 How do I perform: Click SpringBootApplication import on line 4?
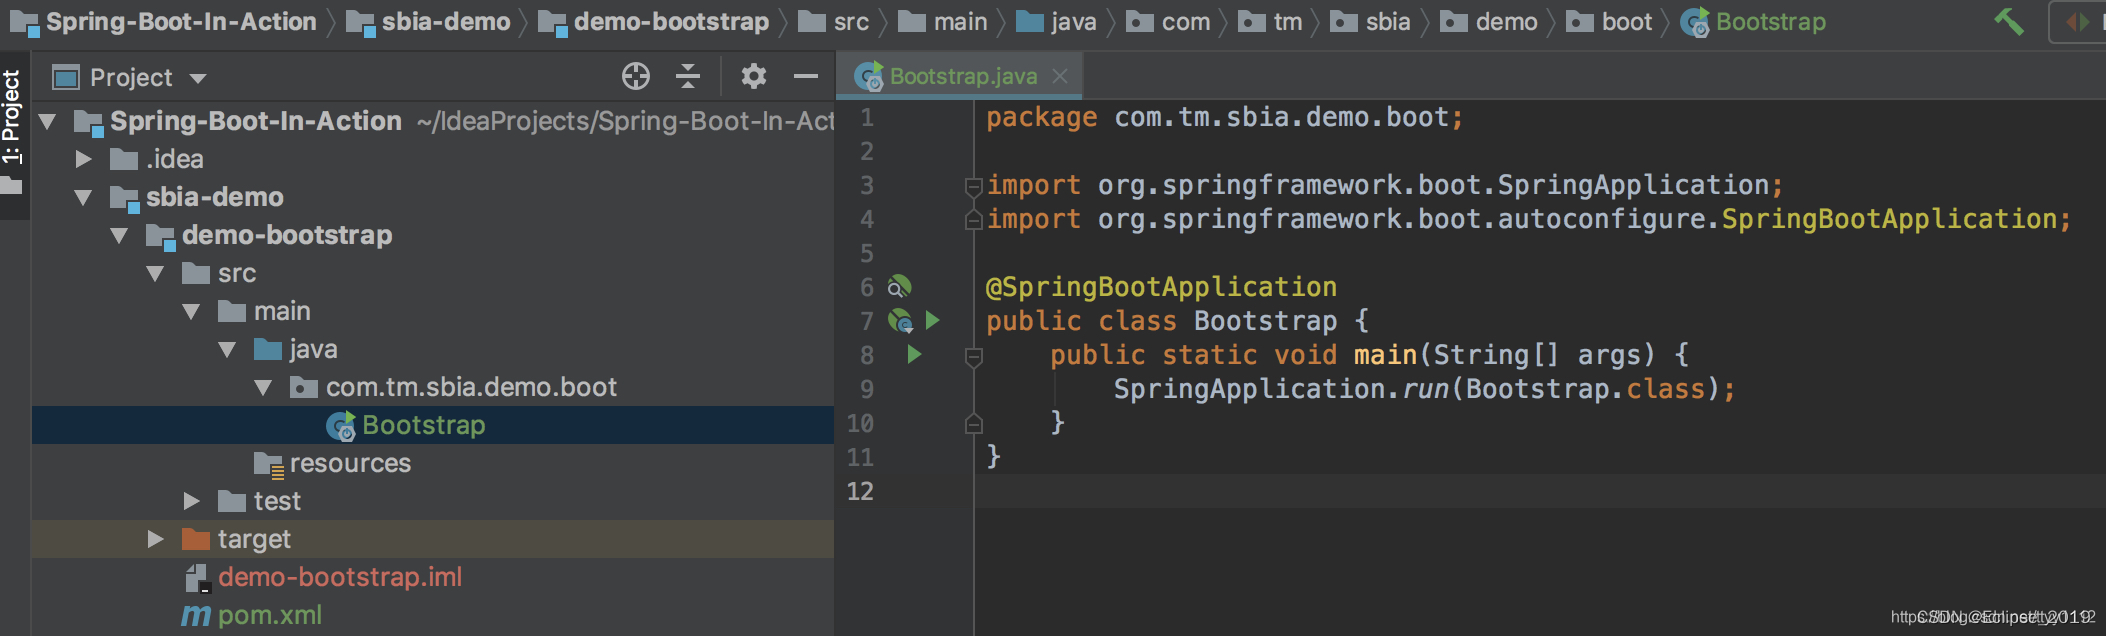(1889, 219)
